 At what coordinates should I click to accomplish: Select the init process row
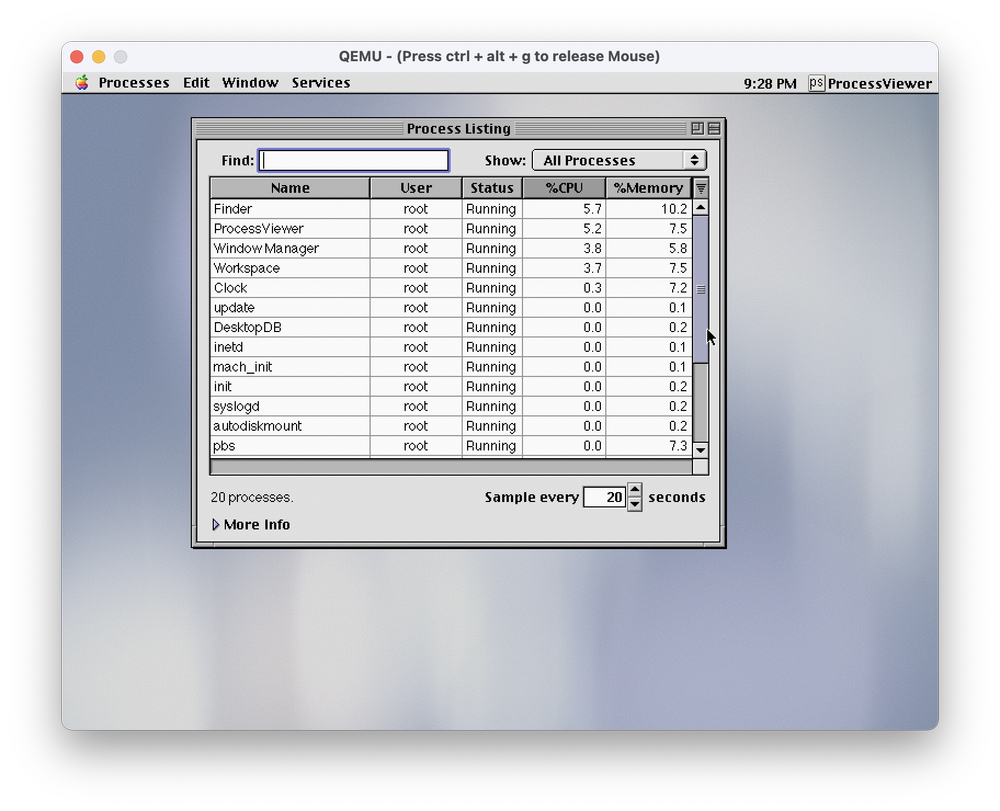click(x=451, y=387)
